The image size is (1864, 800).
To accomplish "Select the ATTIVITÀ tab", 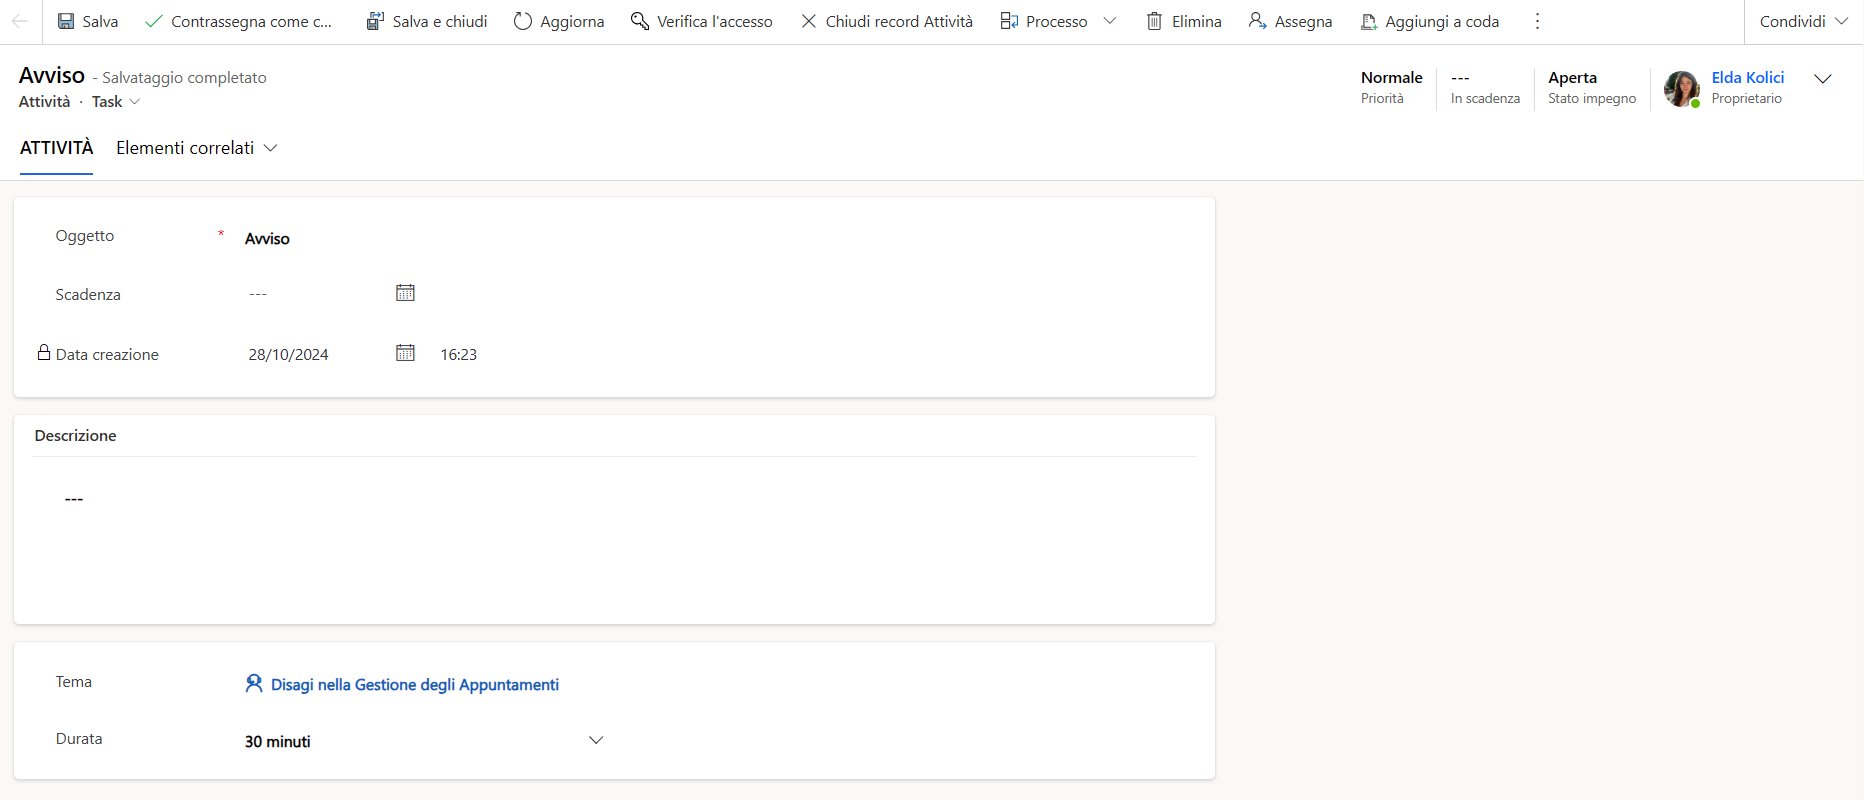I will coord(56,148).
